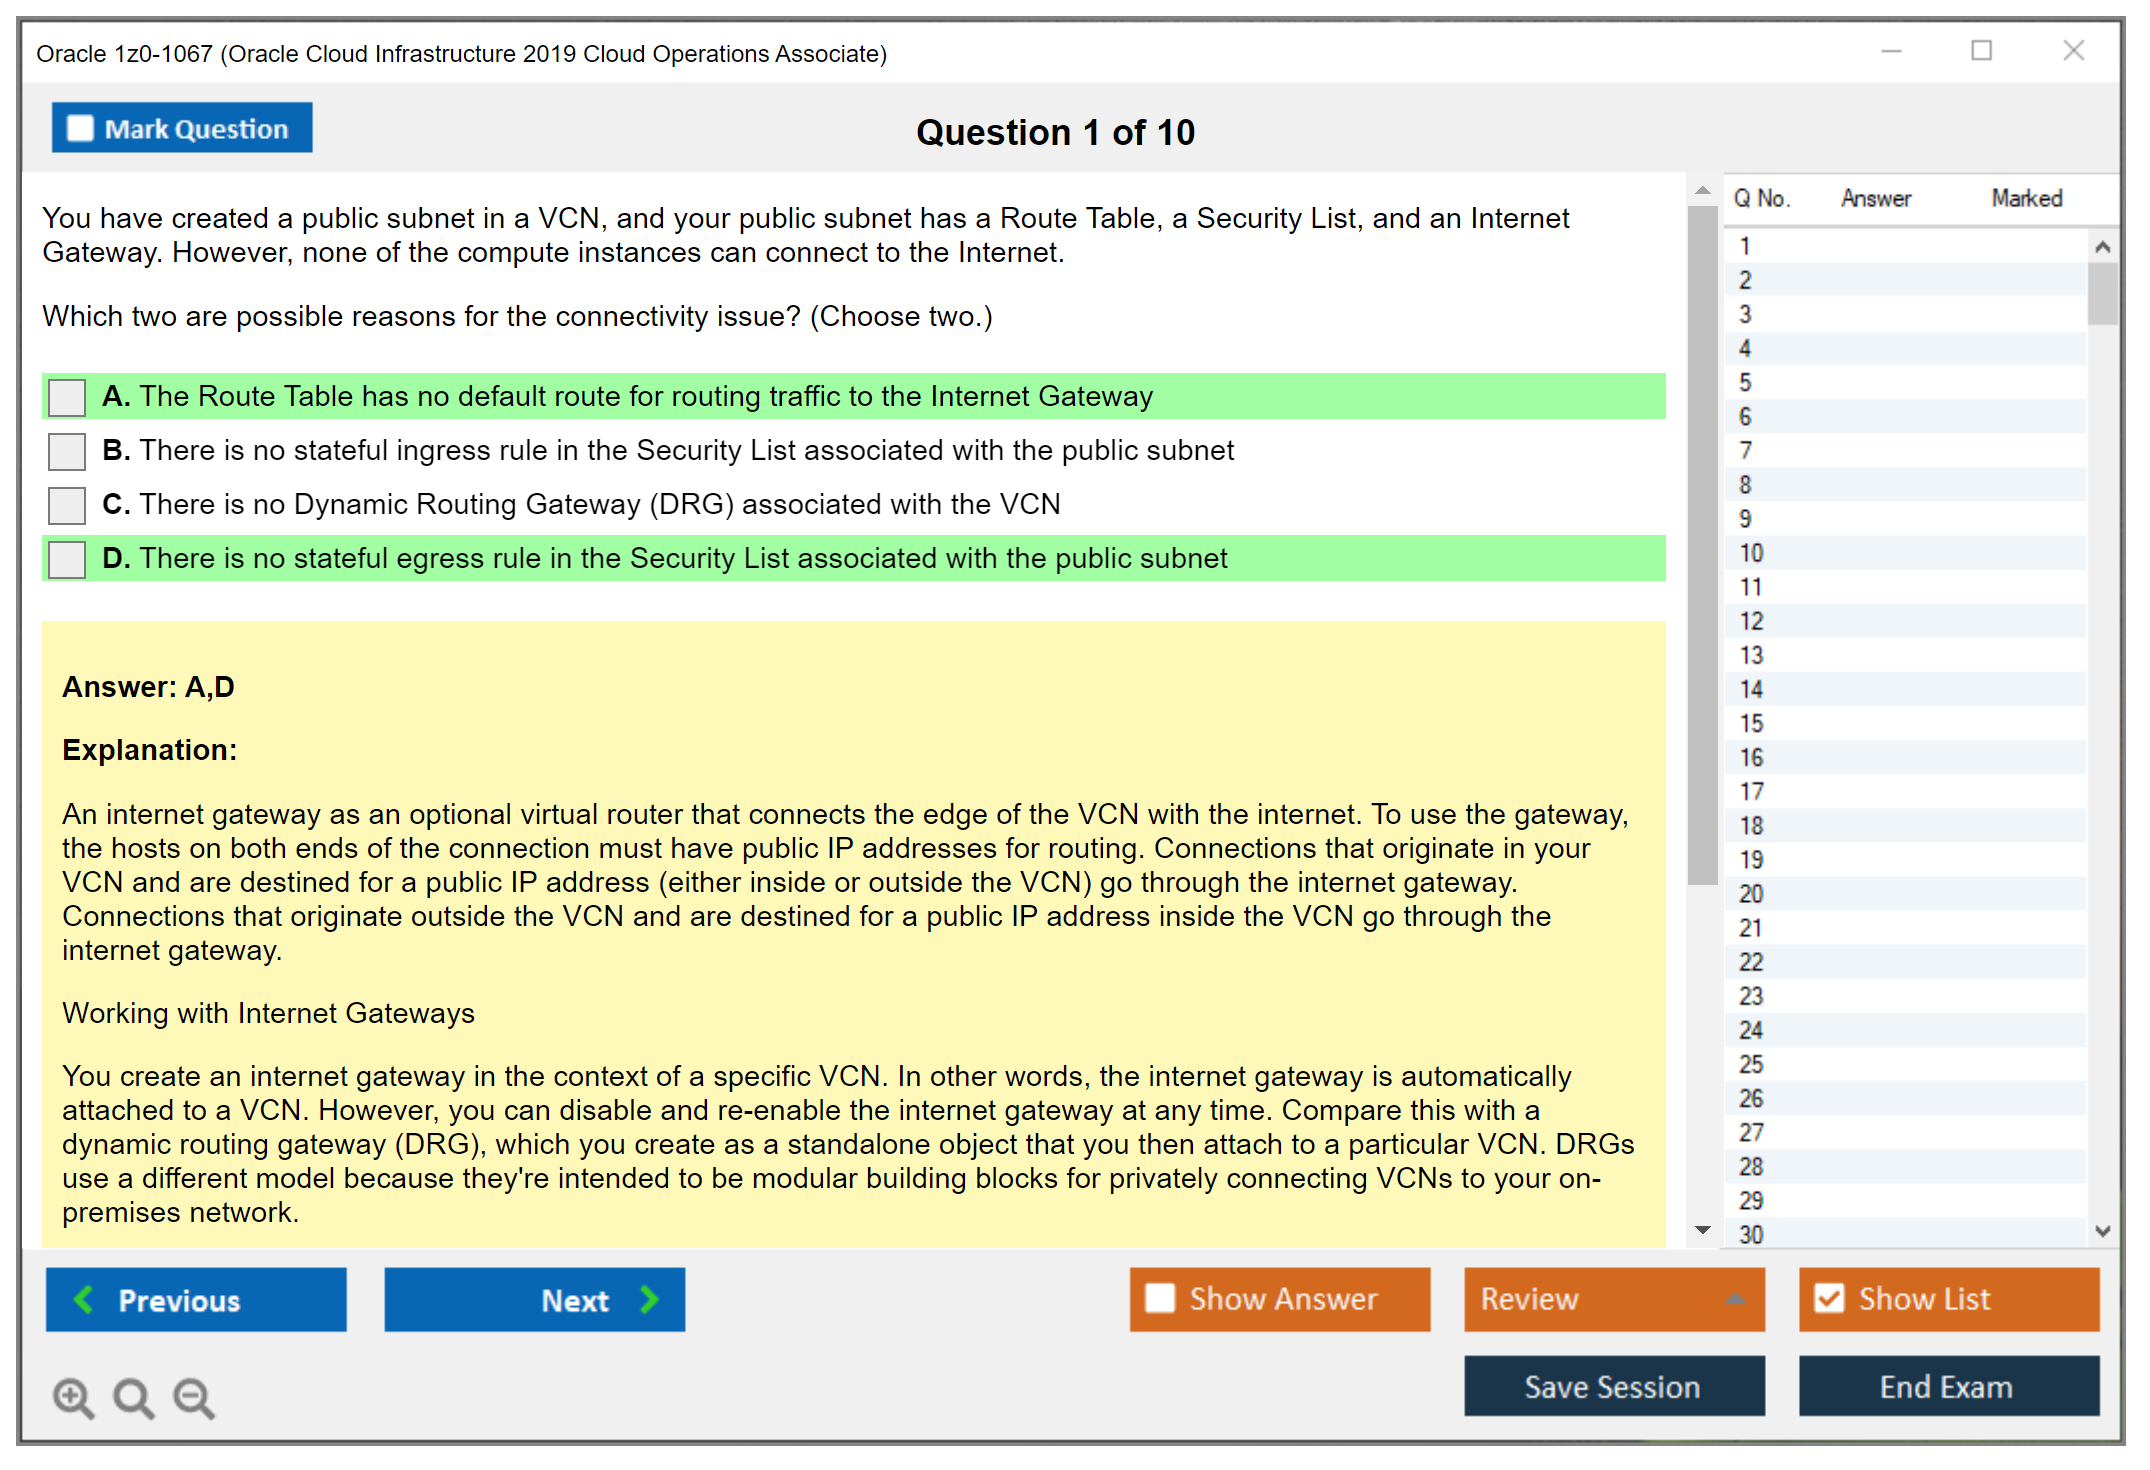This screenshot has width=2150, height=1470.
Task: Check option B stateful ingress rule
Action: coord(67,451)
